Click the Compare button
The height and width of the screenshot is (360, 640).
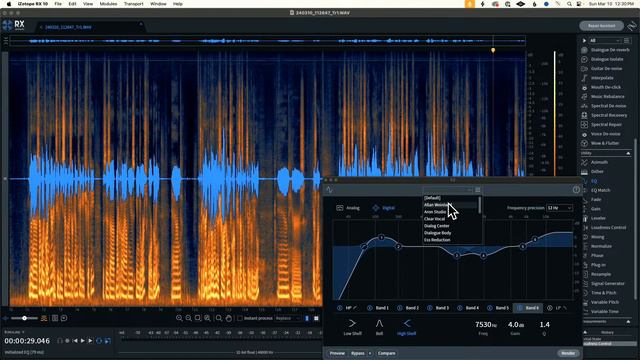[x=386, y=353]
